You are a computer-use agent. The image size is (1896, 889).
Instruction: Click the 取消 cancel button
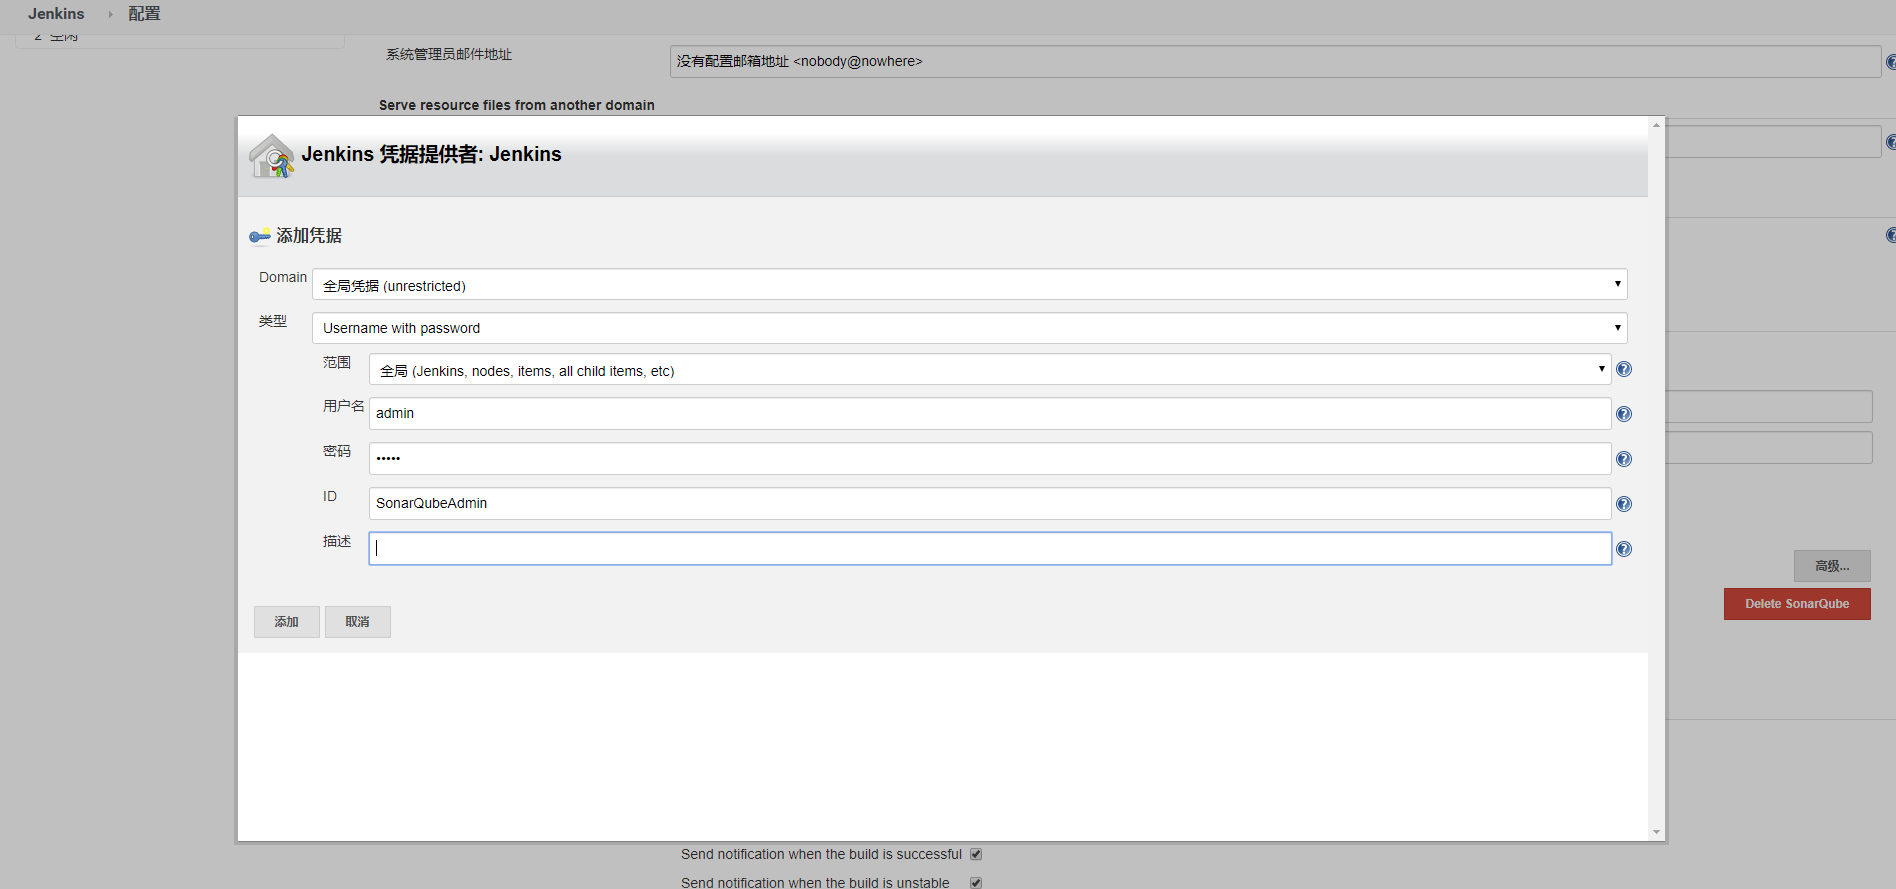358,622
